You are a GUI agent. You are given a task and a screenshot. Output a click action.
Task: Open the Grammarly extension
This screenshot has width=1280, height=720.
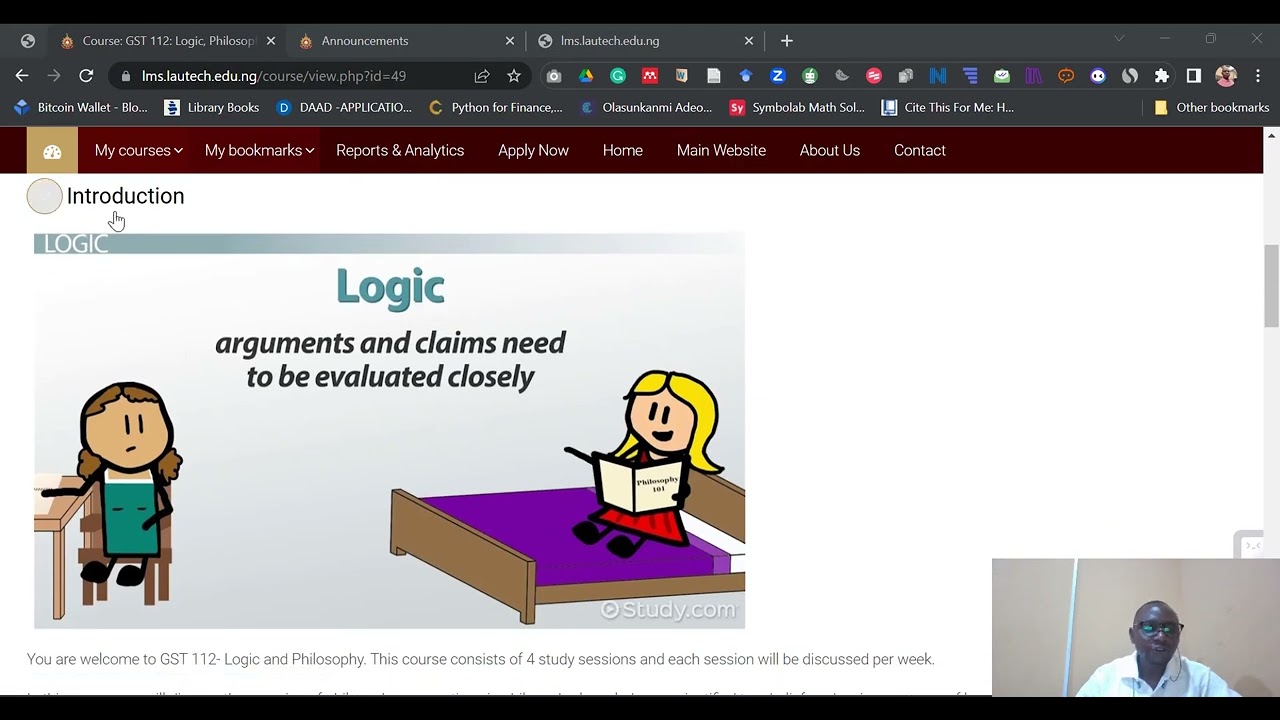pyautogui.click(x=618, y=76)
